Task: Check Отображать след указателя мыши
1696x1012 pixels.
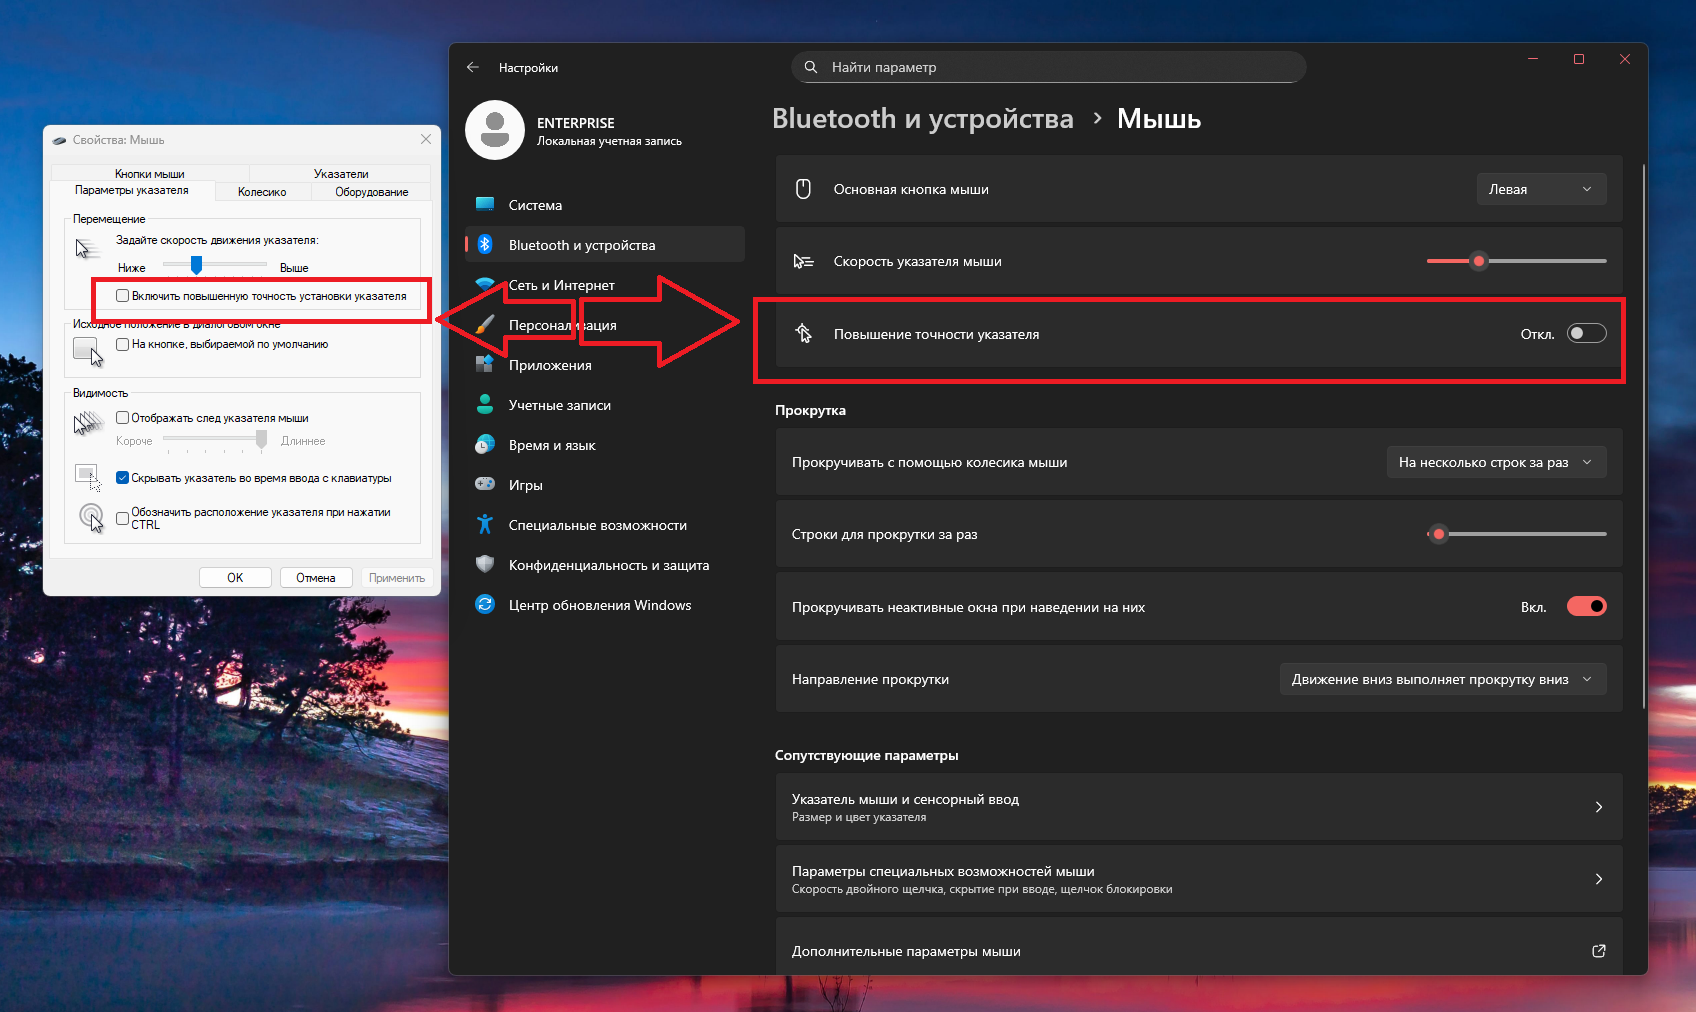Action: [x=122, y=418]
